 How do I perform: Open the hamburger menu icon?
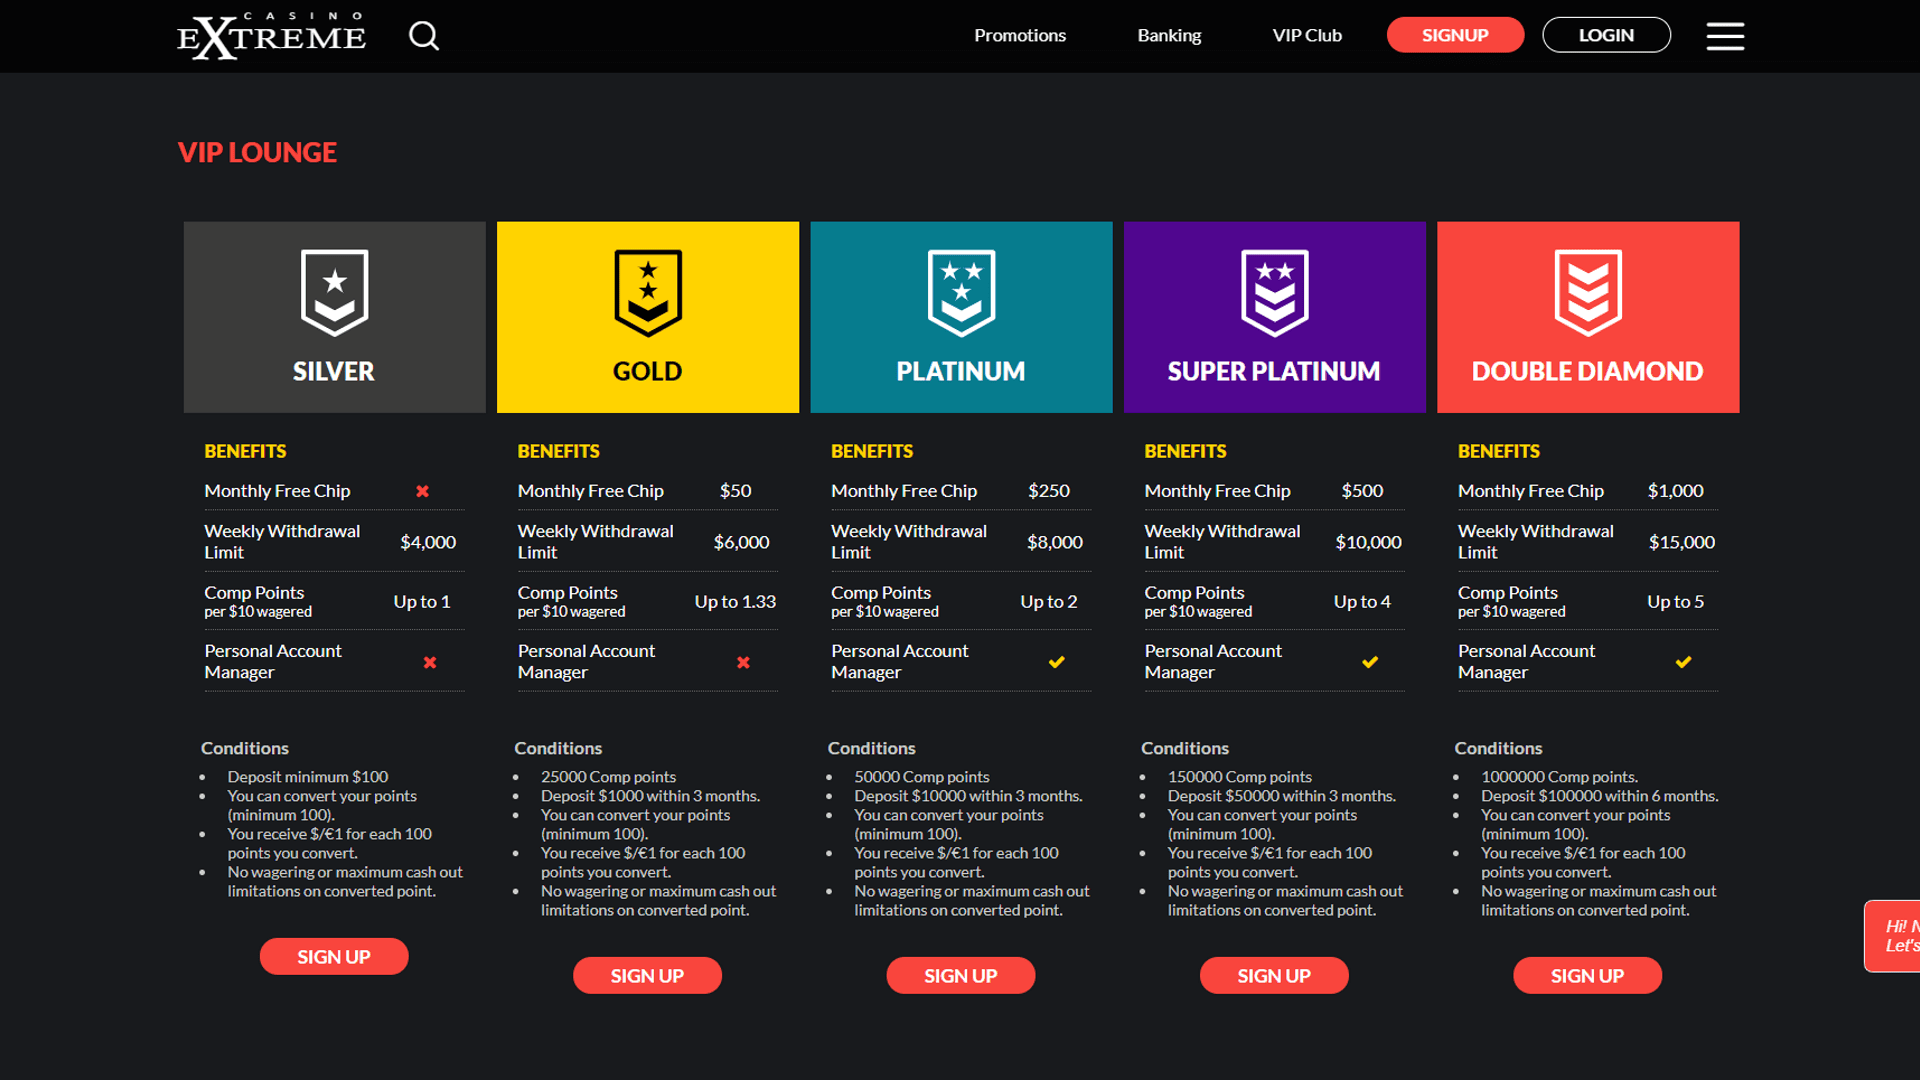1725,36
